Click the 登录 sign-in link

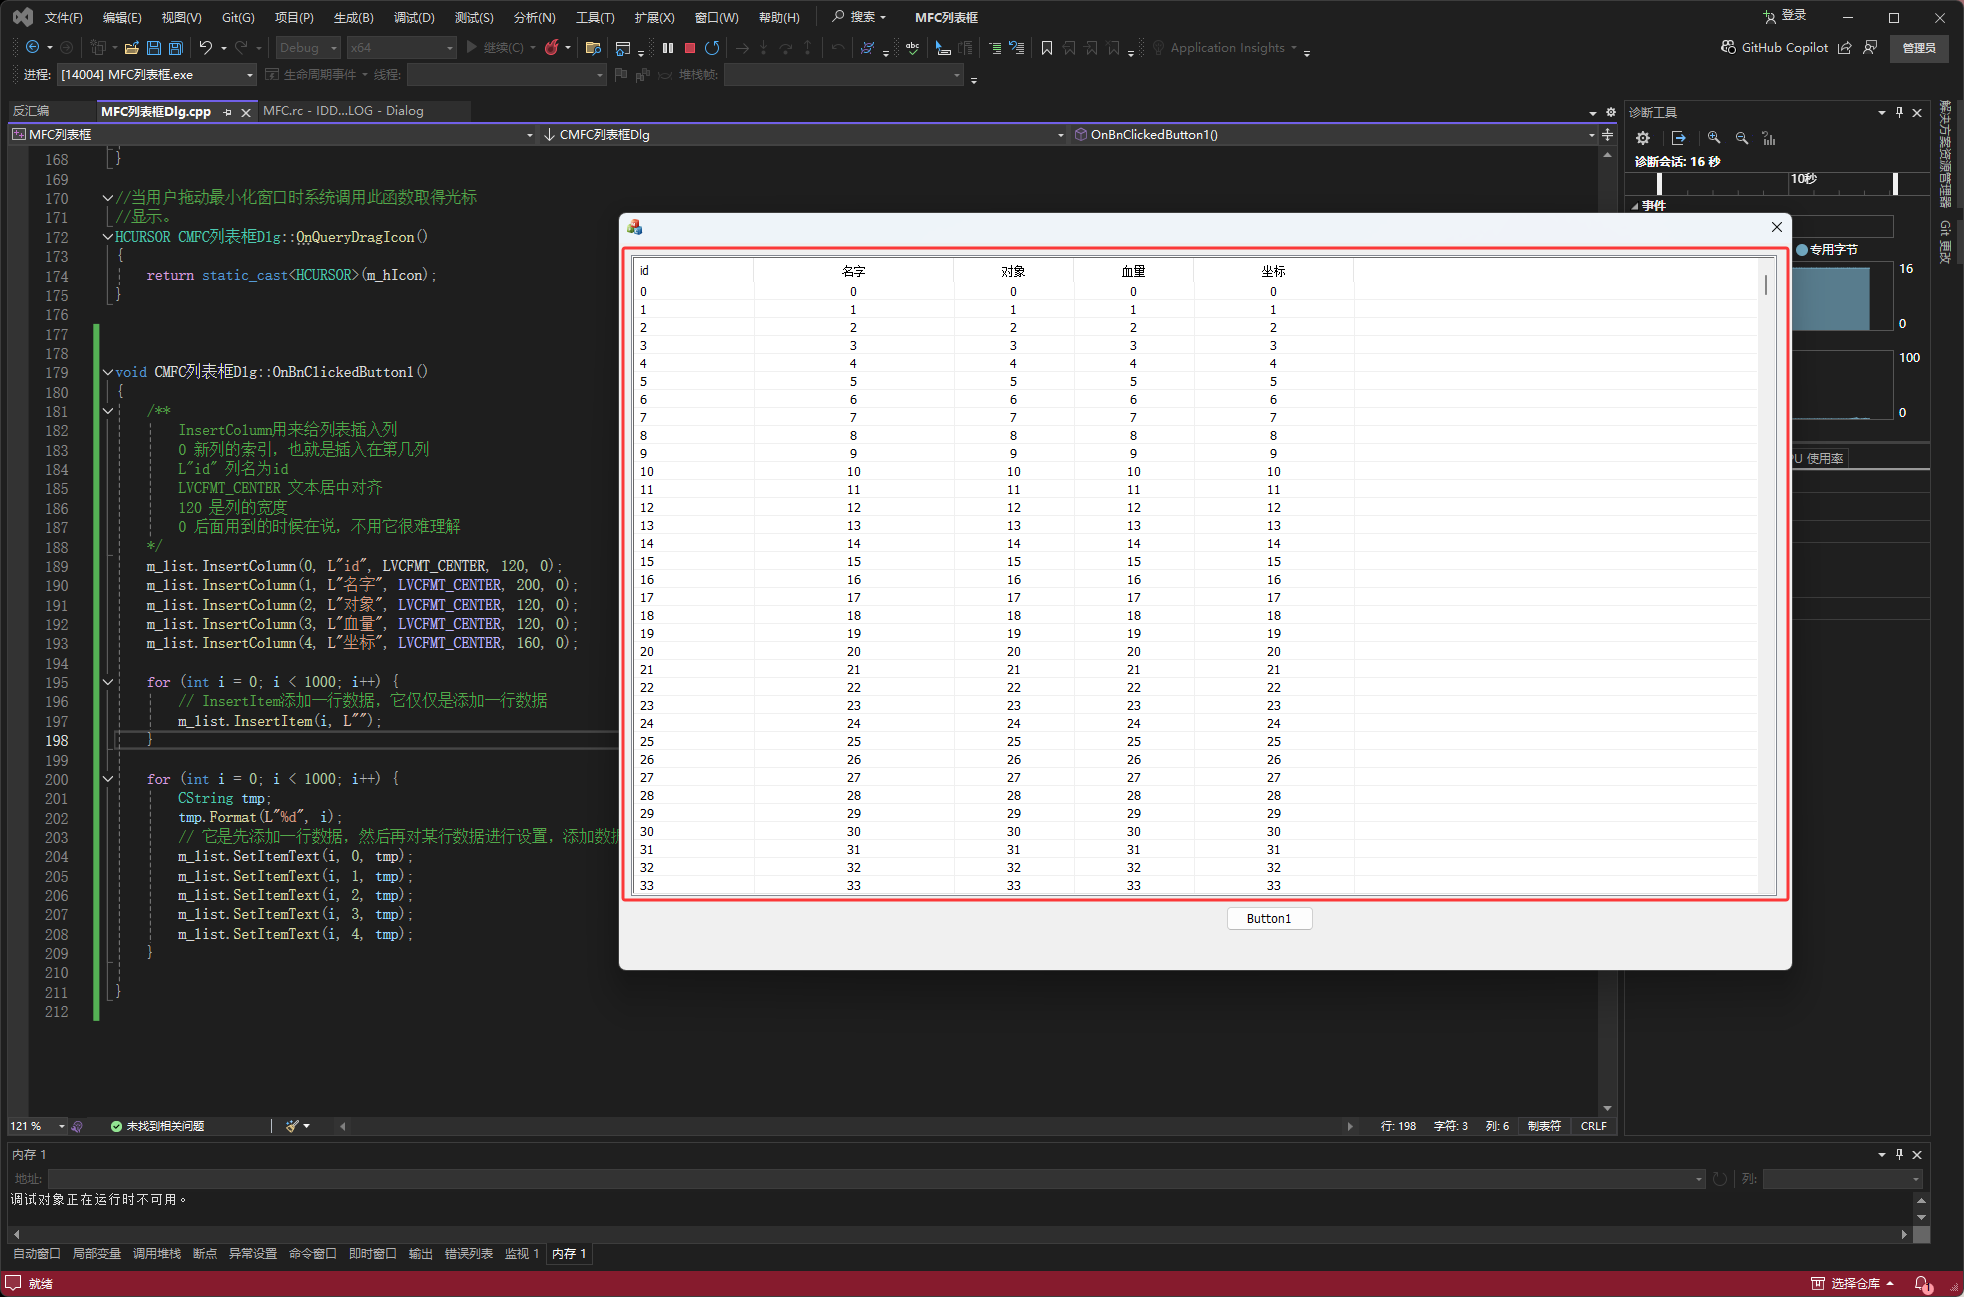1794,15
